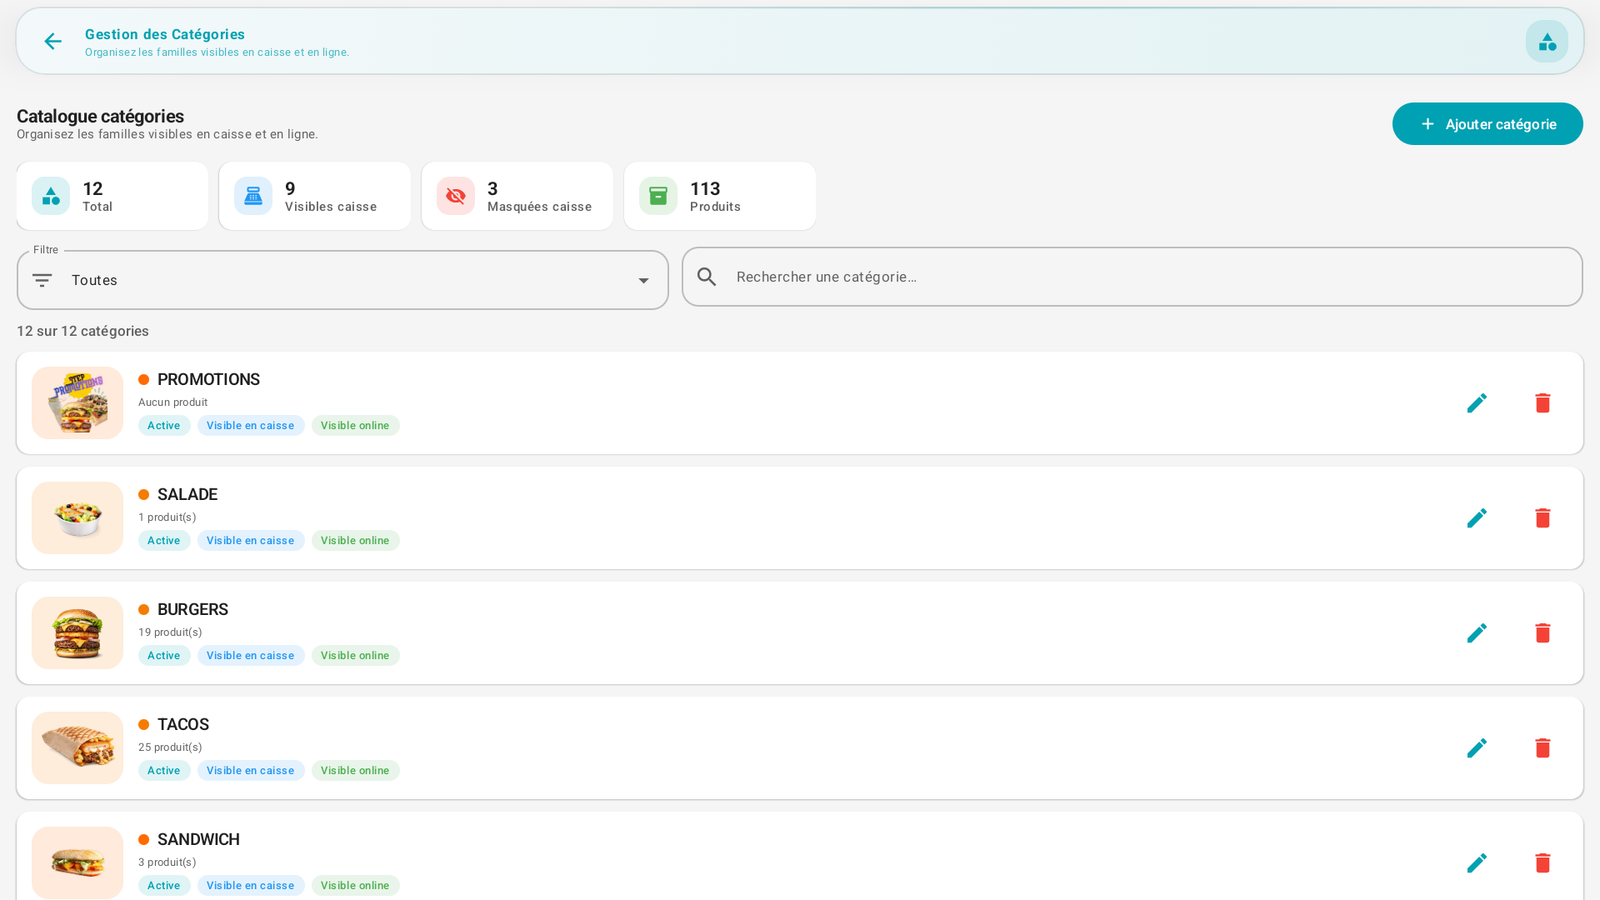Screen dimensions: 1600x900
Task: Click the 'Gestion des Catégories' header title
Action: (x=165, y=34)
